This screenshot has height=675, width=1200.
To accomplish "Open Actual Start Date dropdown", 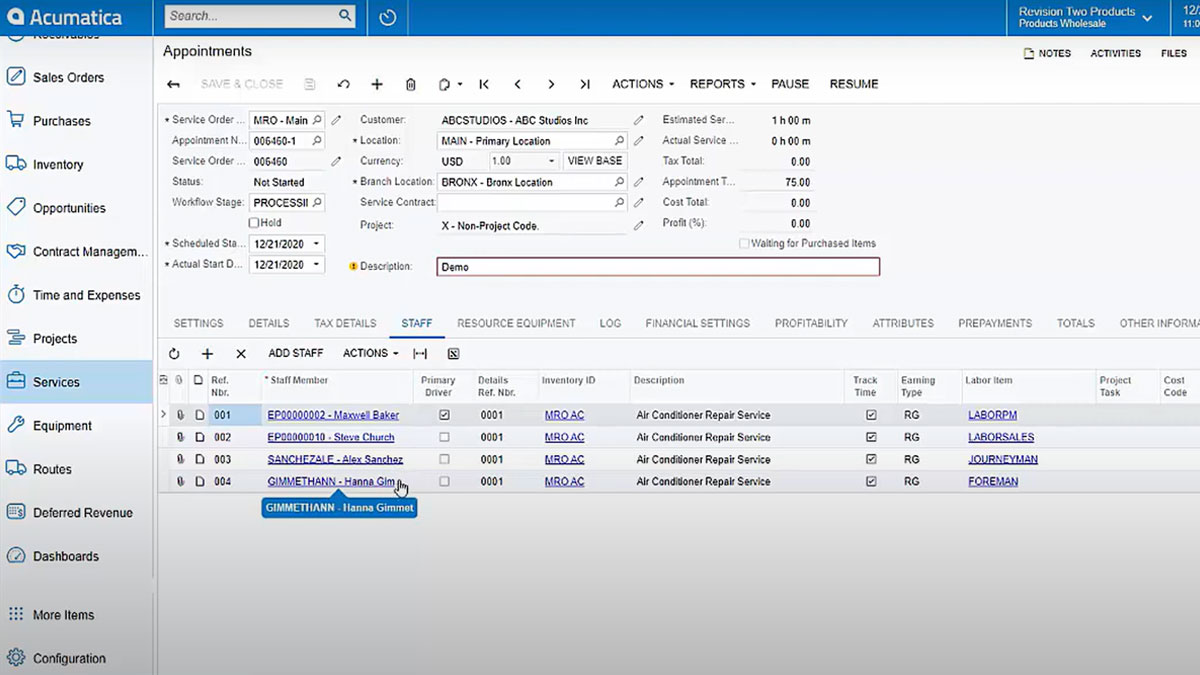I will [x=317, y=265].
